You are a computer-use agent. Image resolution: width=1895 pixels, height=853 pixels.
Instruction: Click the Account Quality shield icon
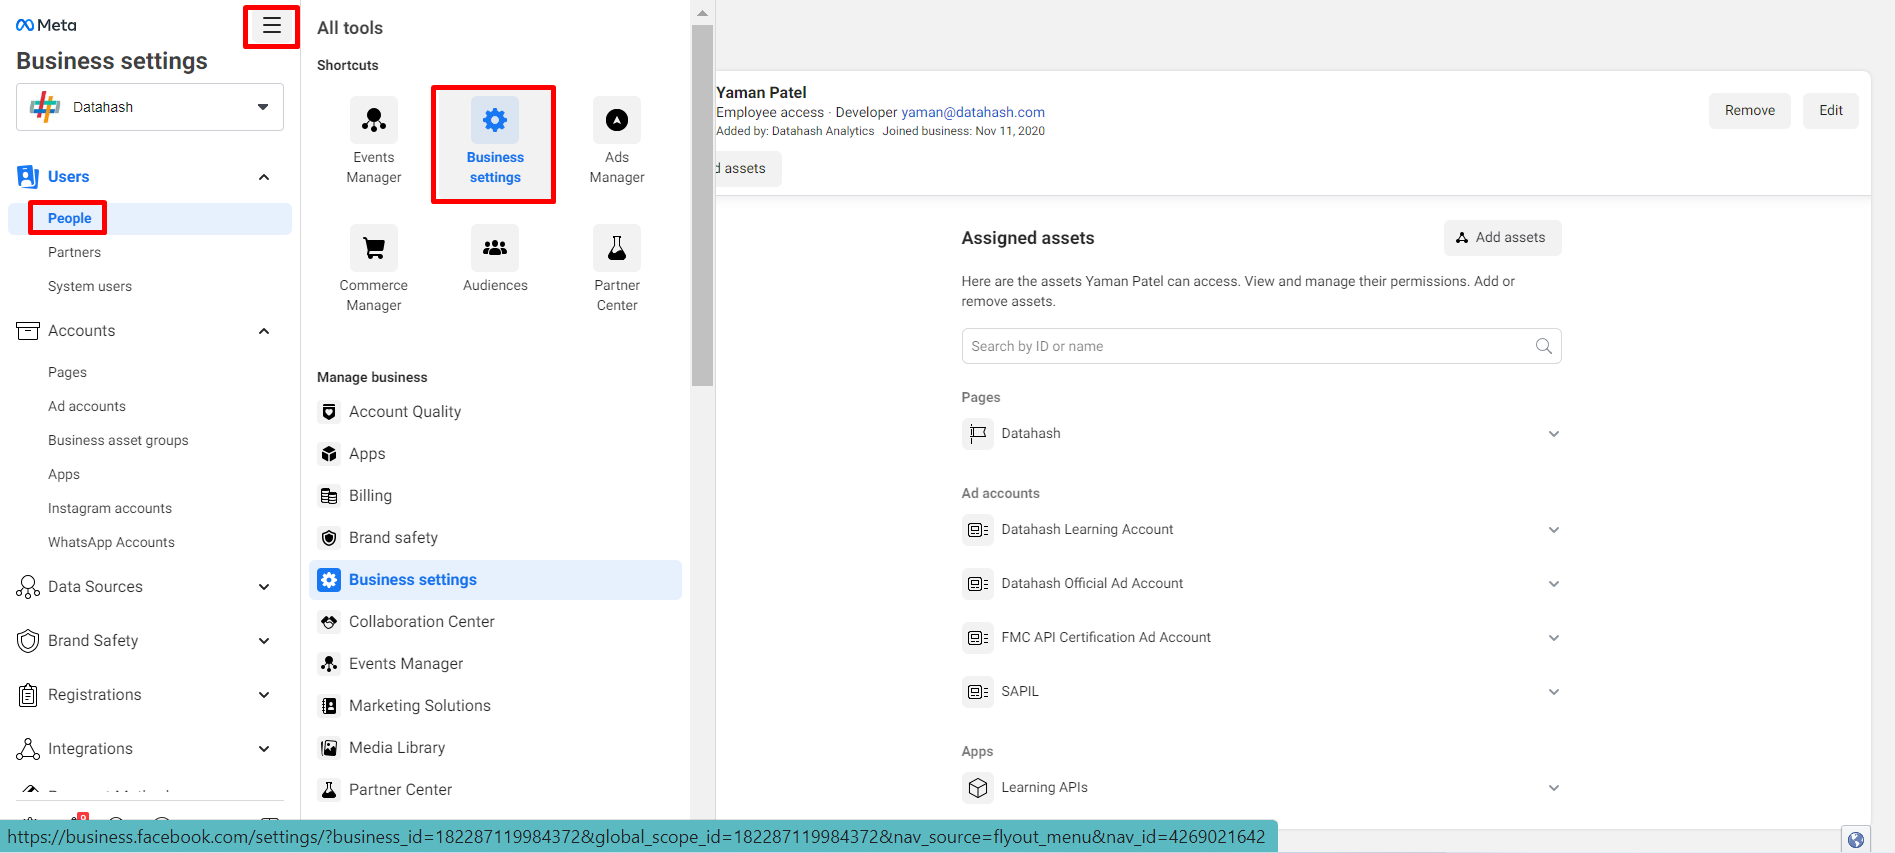point(329,412)
